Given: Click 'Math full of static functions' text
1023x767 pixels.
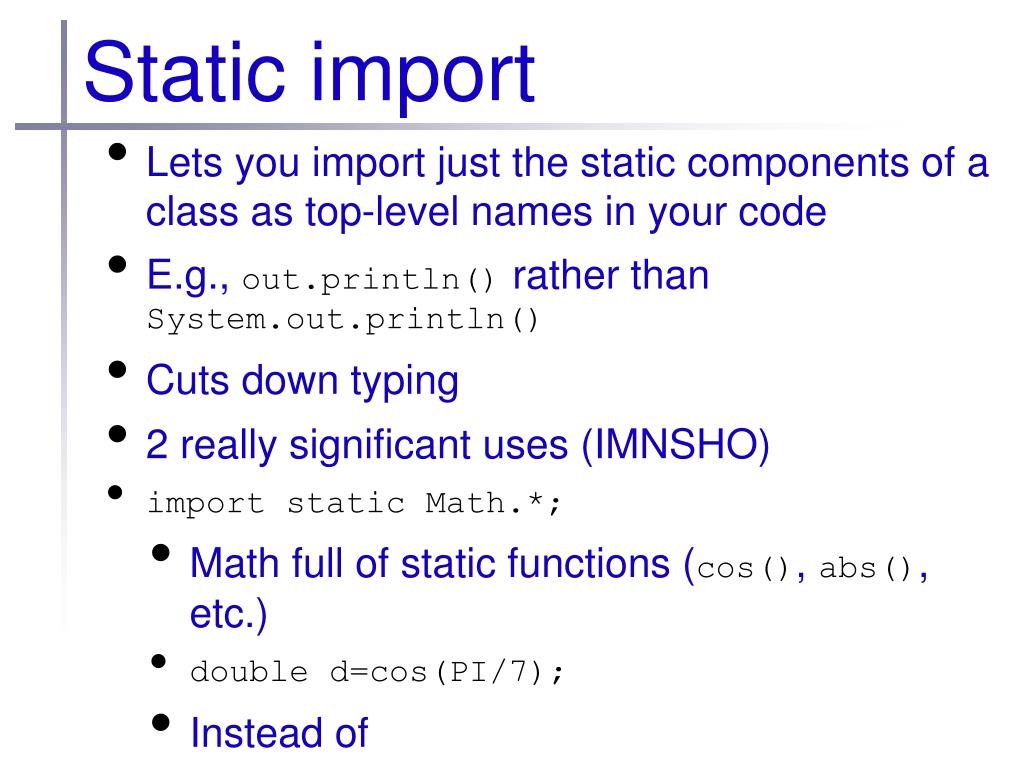Looking at the screenshot, I should (430, 563).
